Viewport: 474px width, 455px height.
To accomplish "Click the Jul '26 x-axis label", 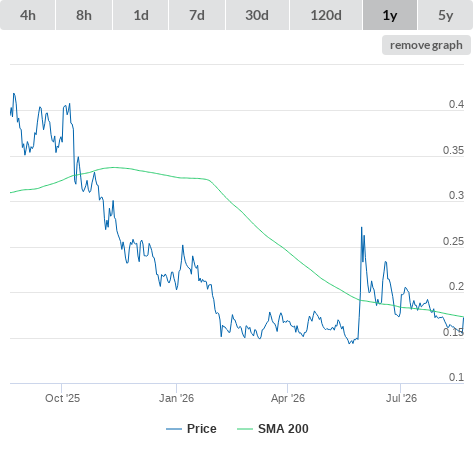I will click(401, 398).
